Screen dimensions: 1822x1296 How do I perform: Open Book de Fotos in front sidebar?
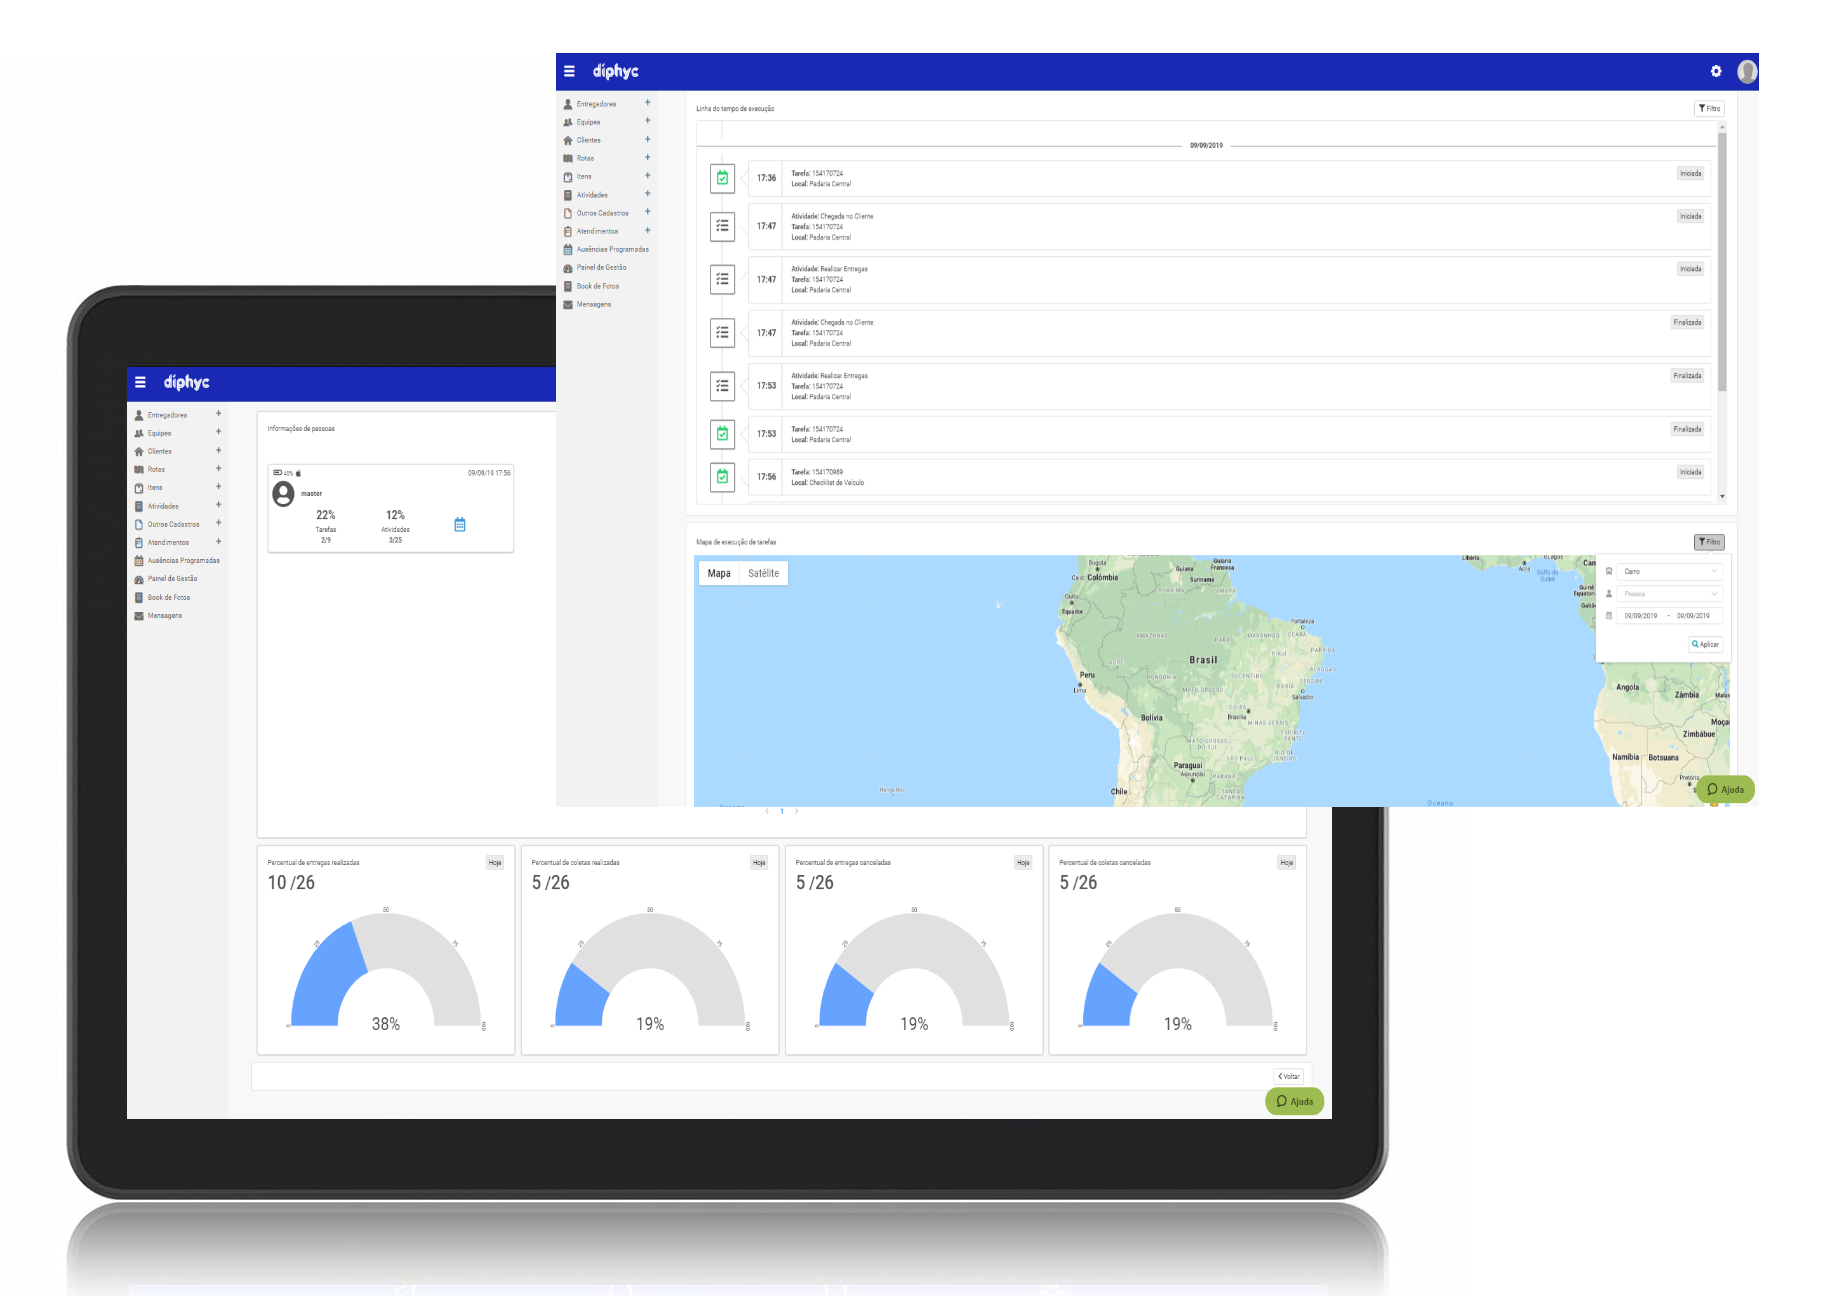598,286
